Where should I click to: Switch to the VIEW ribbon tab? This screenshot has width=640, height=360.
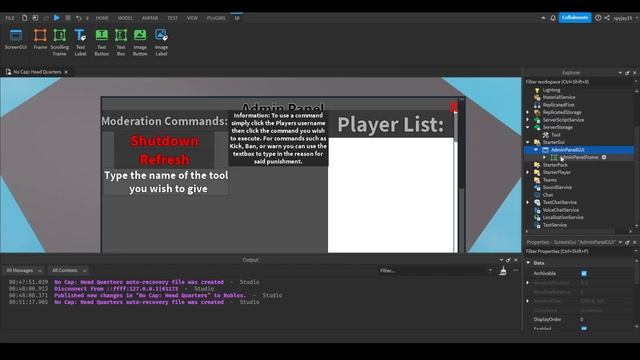(x=192, y=18)
